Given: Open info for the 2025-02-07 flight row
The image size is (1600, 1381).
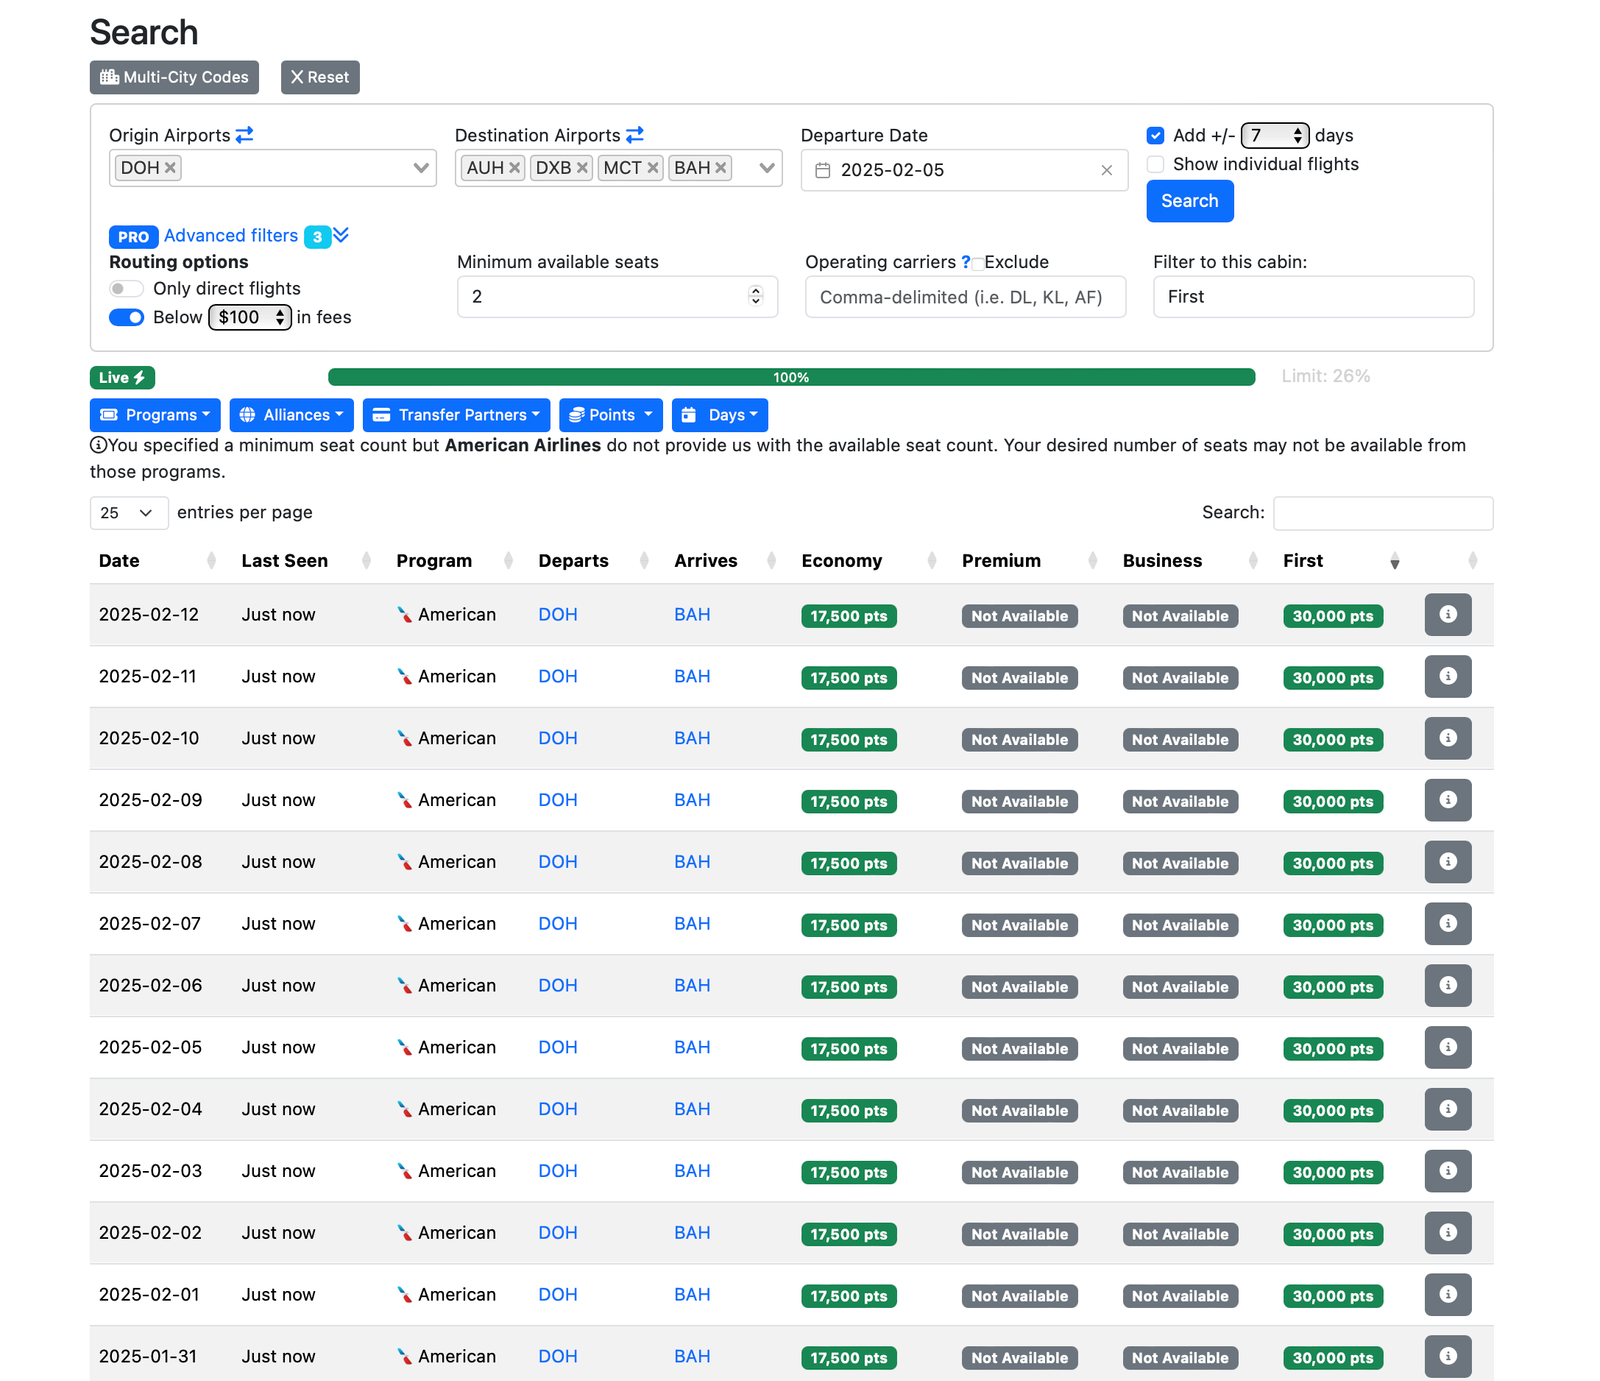Looking at the screenshot, I should click(x=1447, y=924).
